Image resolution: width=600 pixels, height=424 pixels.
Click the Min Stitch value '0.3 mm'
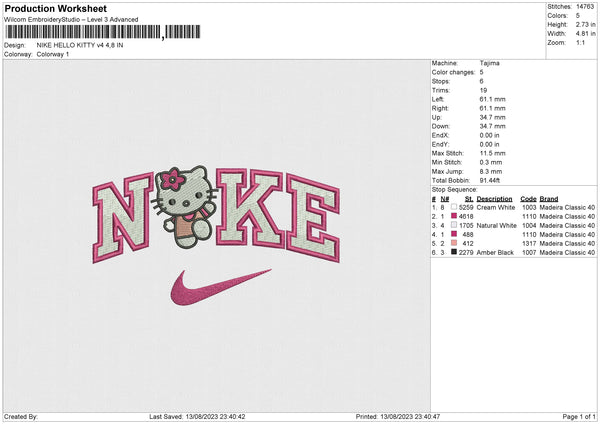pos(491,162)
